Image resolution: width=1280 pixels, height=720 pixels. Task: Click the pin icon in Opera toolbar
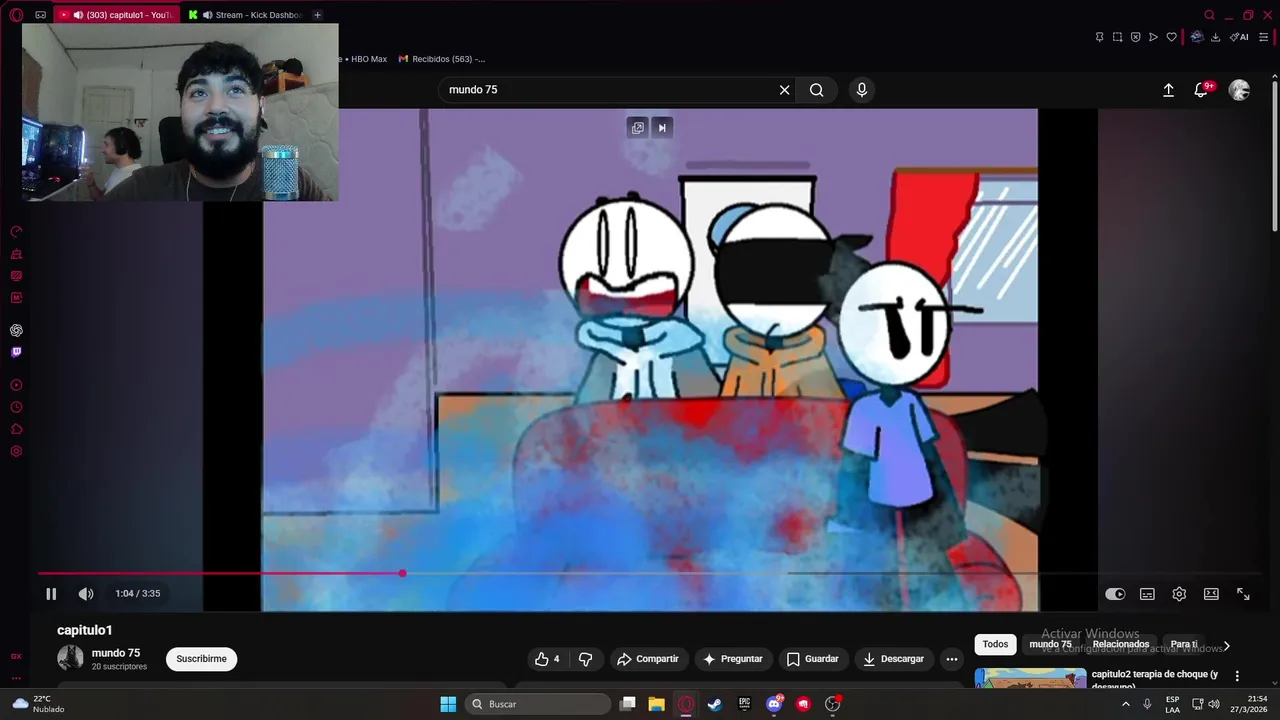pyautogui.click(x=1099, y=37)
